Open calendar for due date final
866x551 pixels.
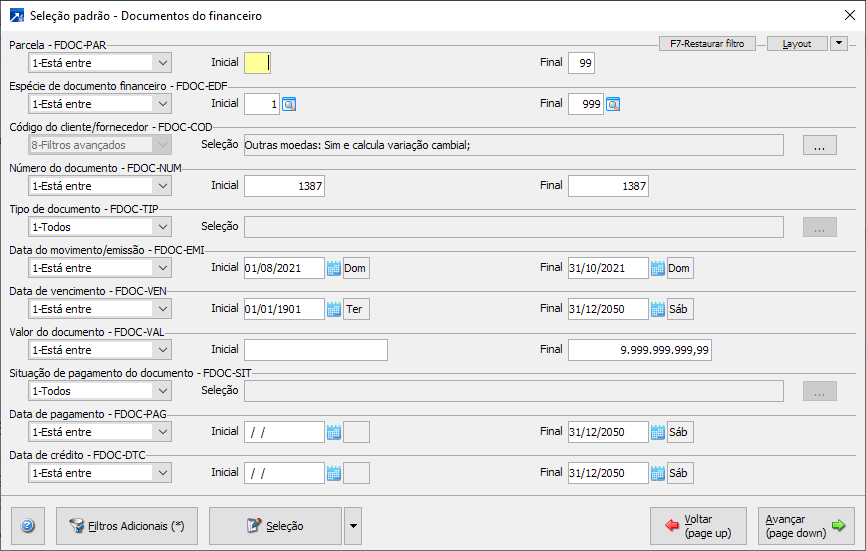coord(658,309)
